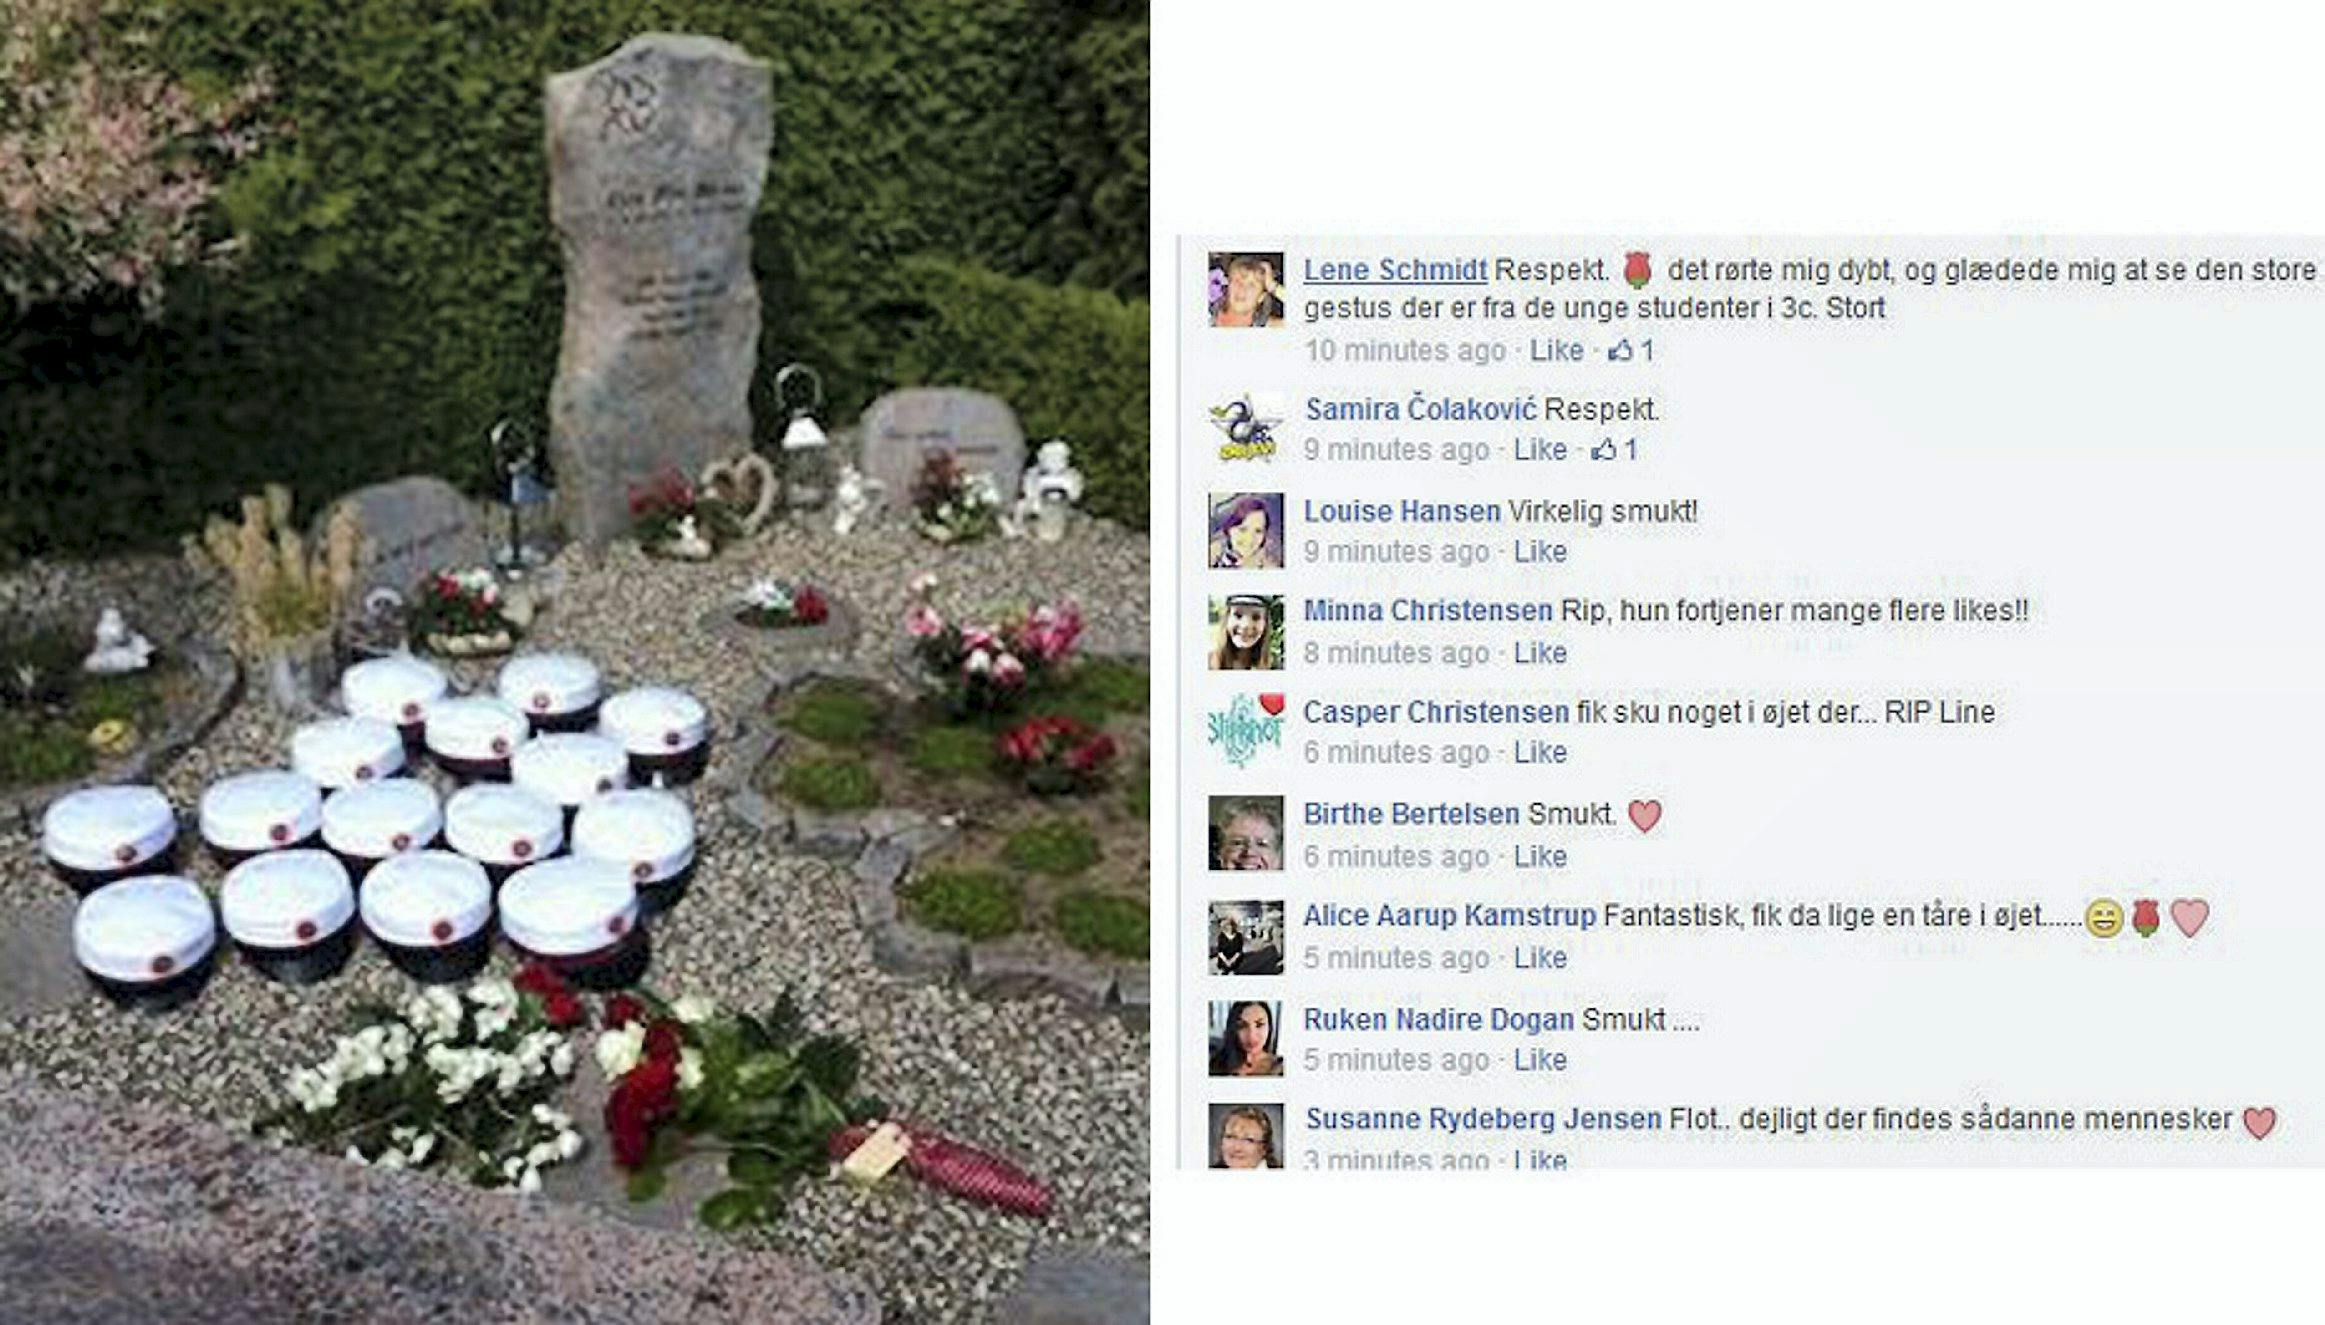Click Birthe Bertelsen's profile photo
This screenshot has height=1325, width=2325.
(x=1245, y=833)
